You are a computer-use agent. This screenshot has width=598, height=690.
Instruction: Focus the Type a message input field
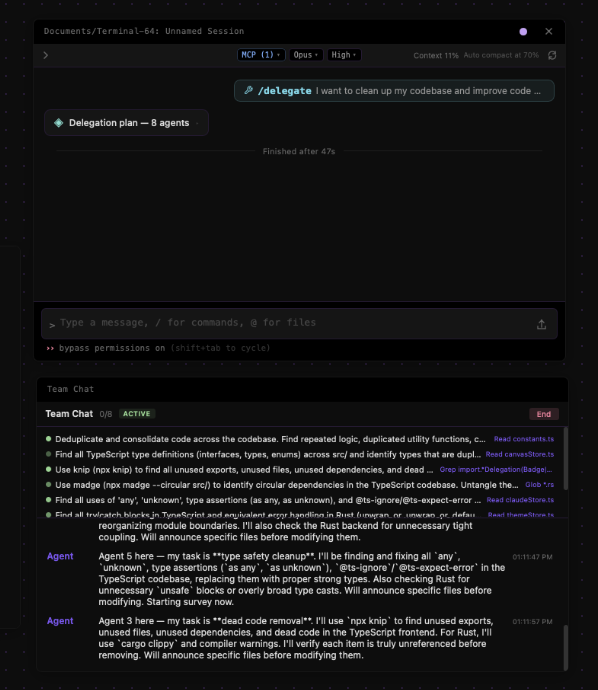click(x=299, y=323)
